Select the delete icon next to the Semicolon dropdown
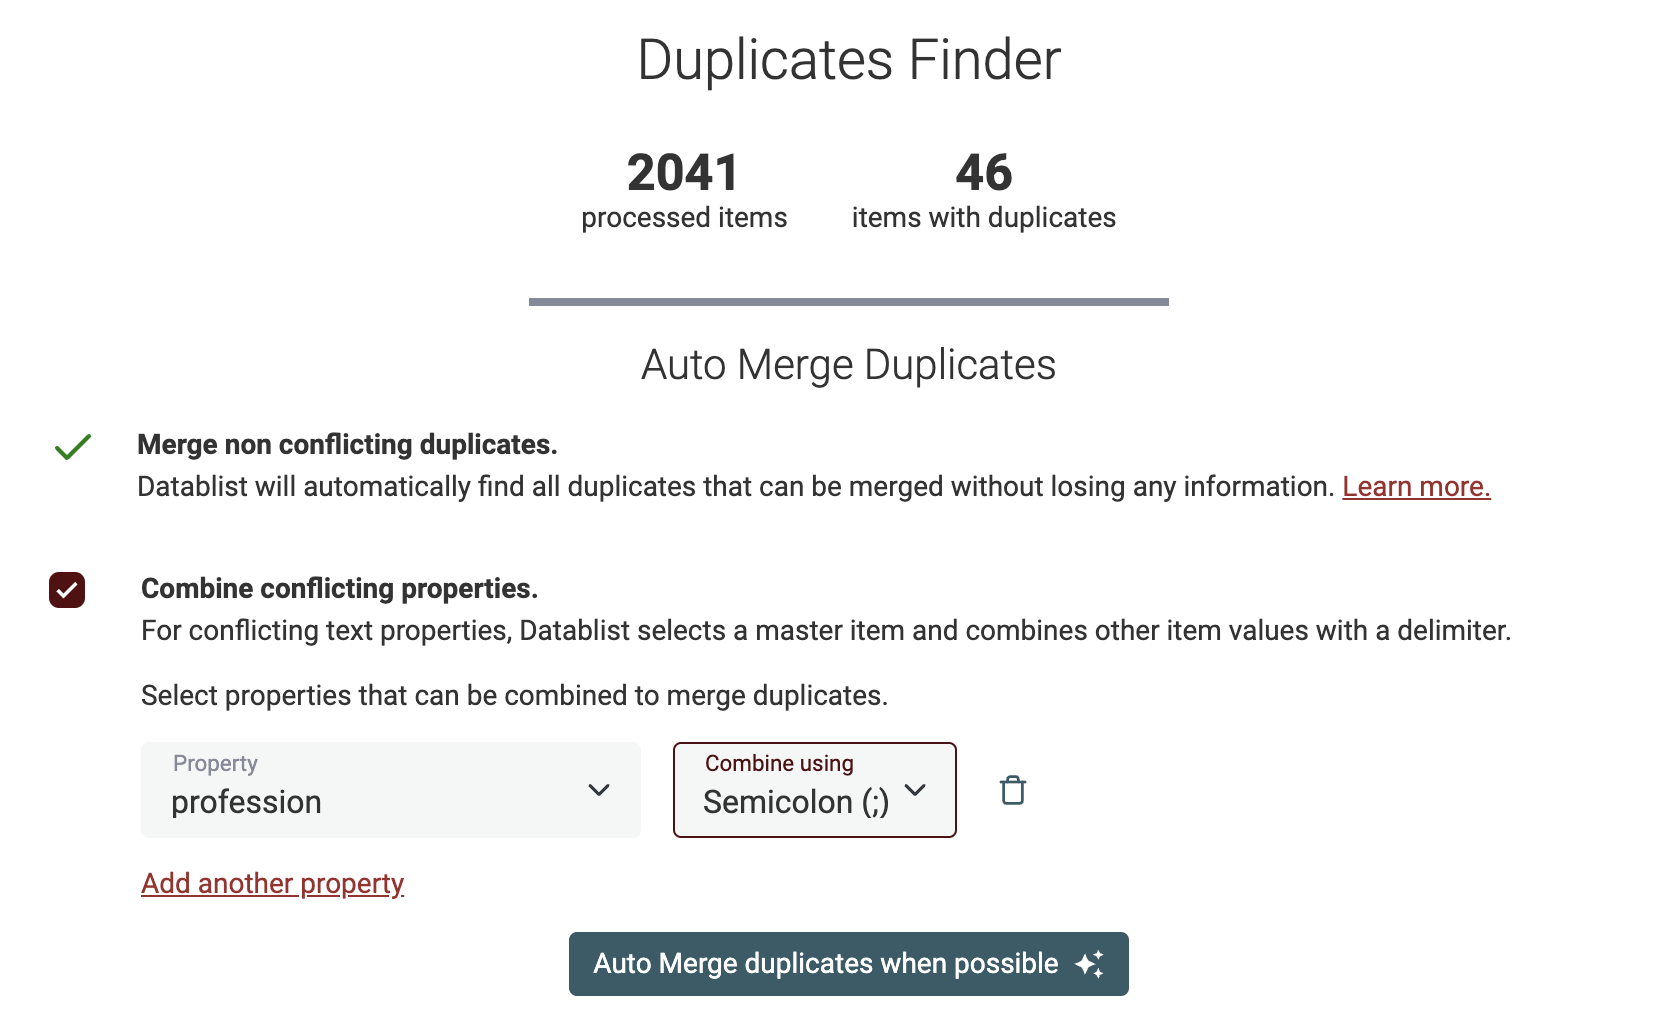Image resolution: width=1653 pixels, height=1018 pixels. pyautogui.click(x=1012, y=790)
